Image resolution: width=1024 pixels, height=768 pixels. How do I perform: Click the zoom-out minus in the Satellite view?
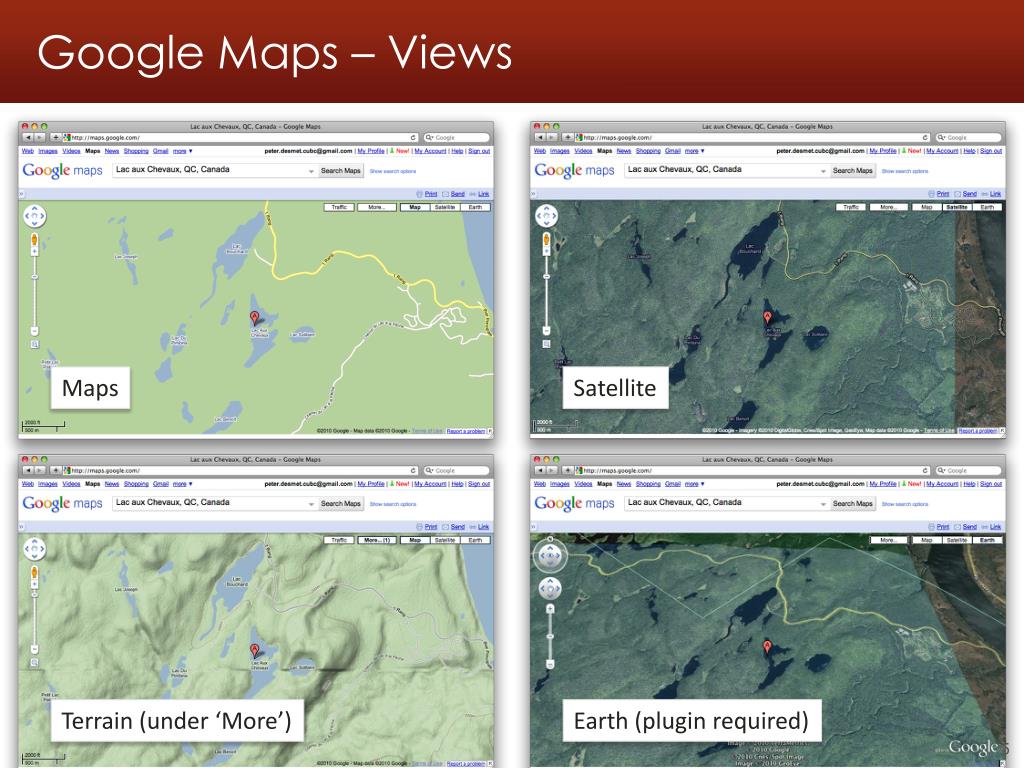pos(546,331)
